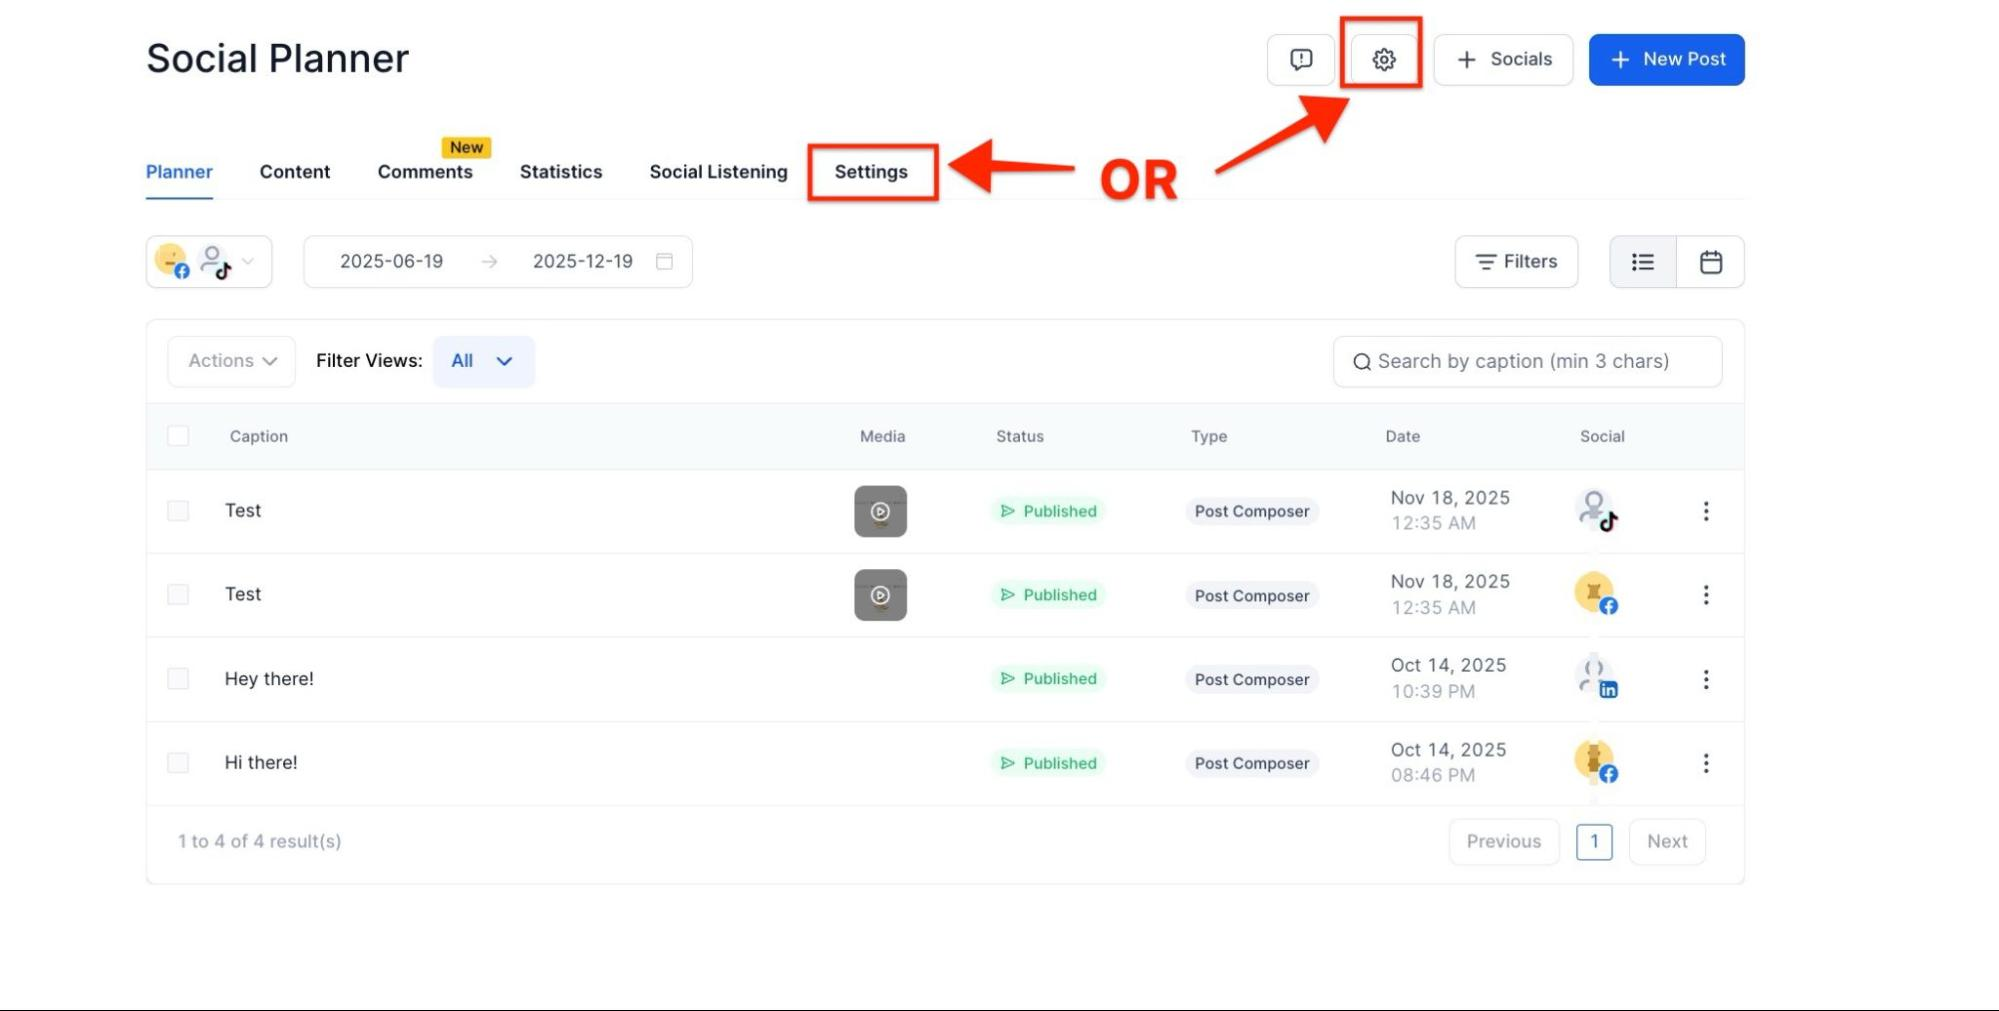The width and height of the screenshot is (1999, 1011).
Task: Open three-dot menu for Hi there! post
Action: pyautogui.click(x=1706, y=763)
